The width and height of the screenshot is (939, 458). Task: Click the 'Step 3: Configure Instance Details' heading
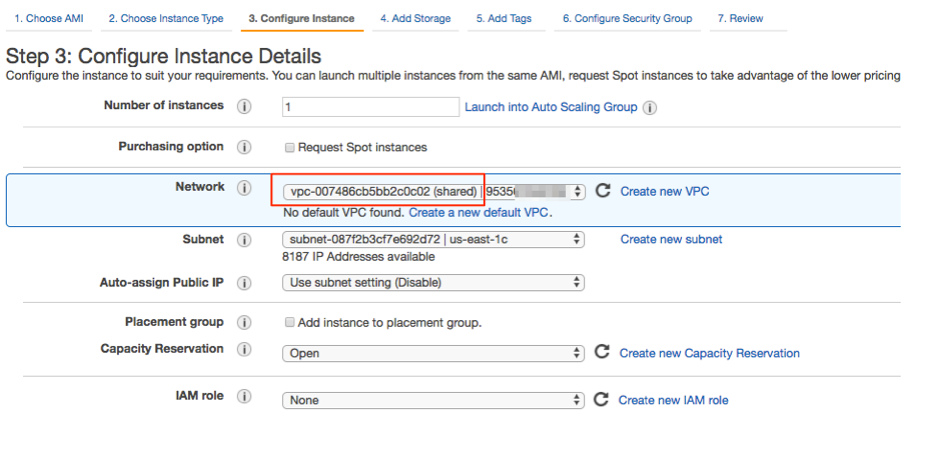[x=163, y=56]
